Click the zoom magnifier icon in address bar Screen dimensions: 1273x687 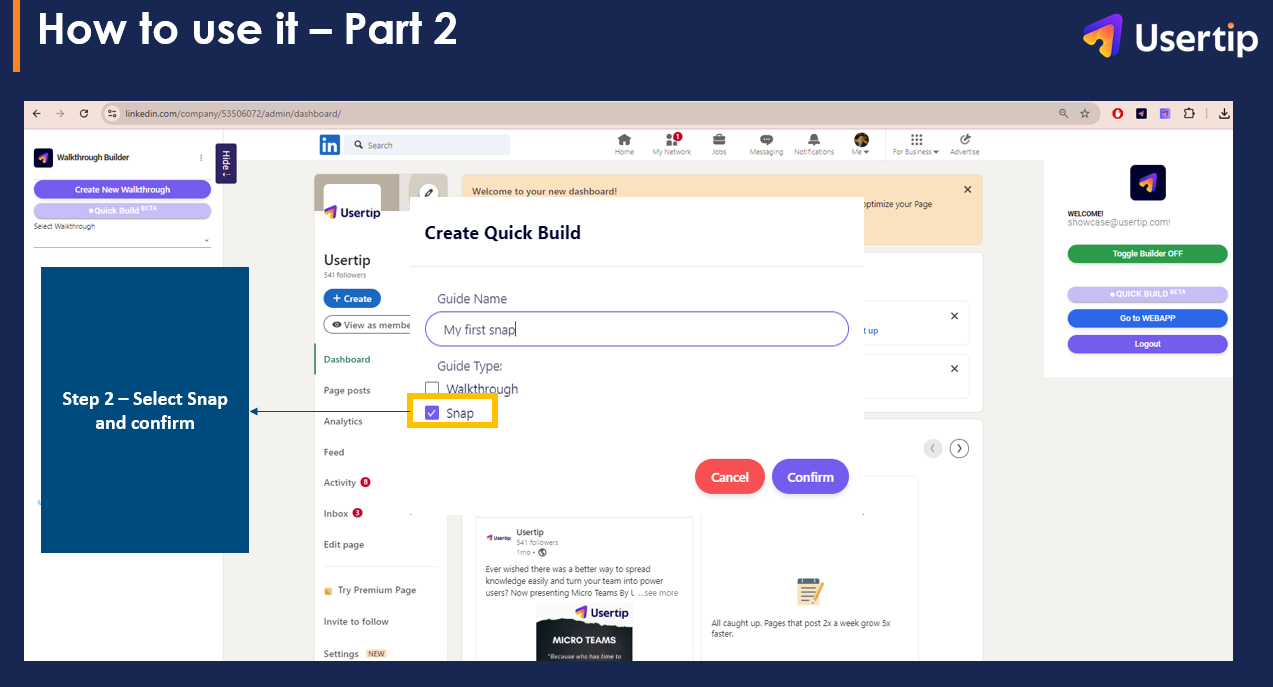point(1063,114)
